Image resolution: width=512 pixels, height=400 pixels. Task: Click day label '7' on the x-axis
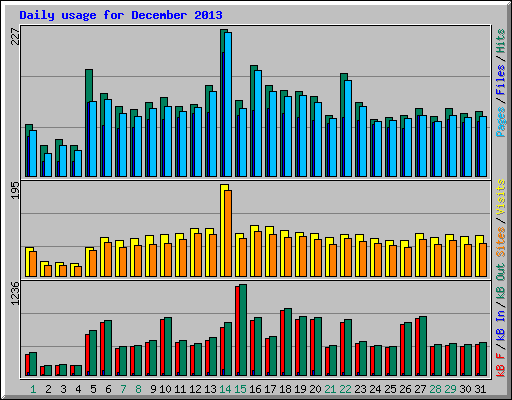tap(123, 389)
